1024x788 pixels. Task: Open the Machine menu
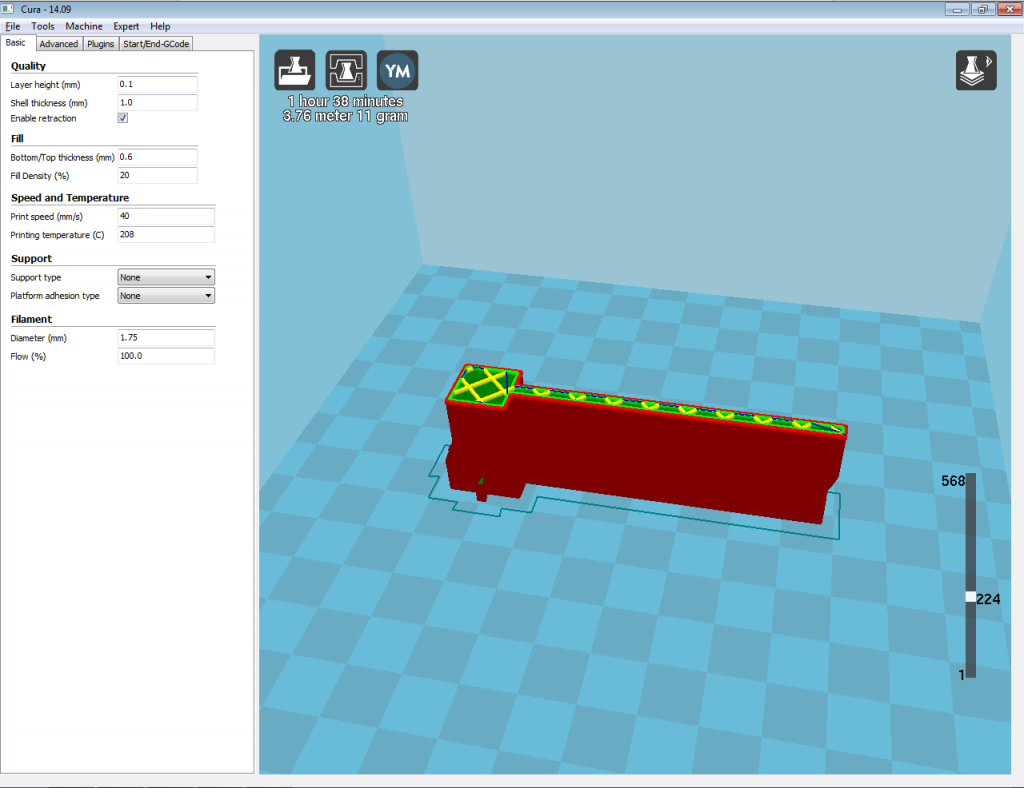tap(84, 26)
